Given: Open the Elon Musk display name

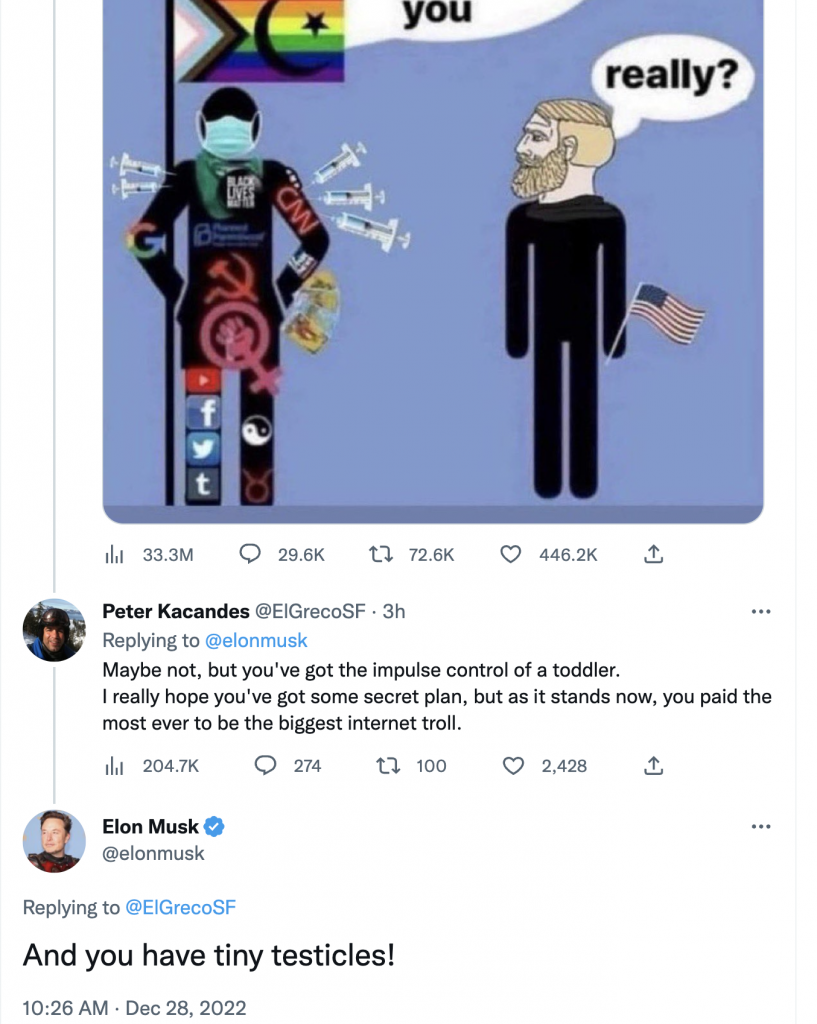Looking at the screenshot, I should tap(150, 827).
